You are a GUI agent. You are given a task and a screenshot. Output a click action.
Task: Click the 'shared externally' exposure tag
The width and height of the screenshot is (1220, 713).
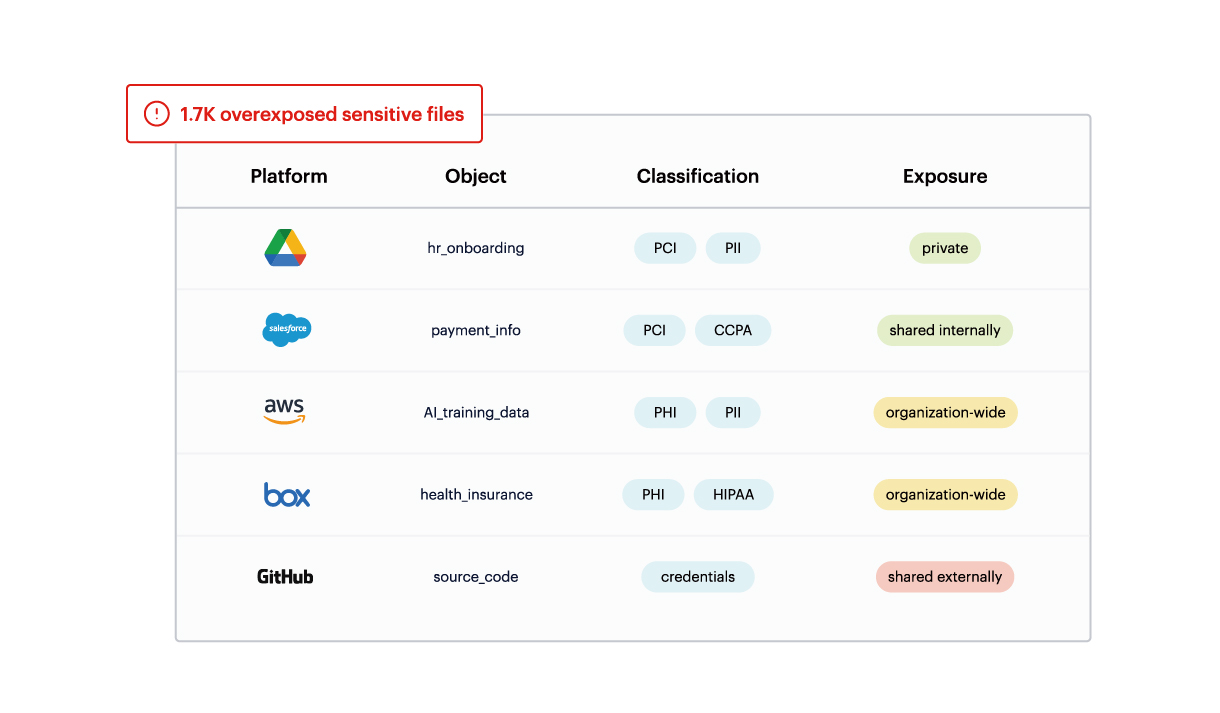point(945,577)
